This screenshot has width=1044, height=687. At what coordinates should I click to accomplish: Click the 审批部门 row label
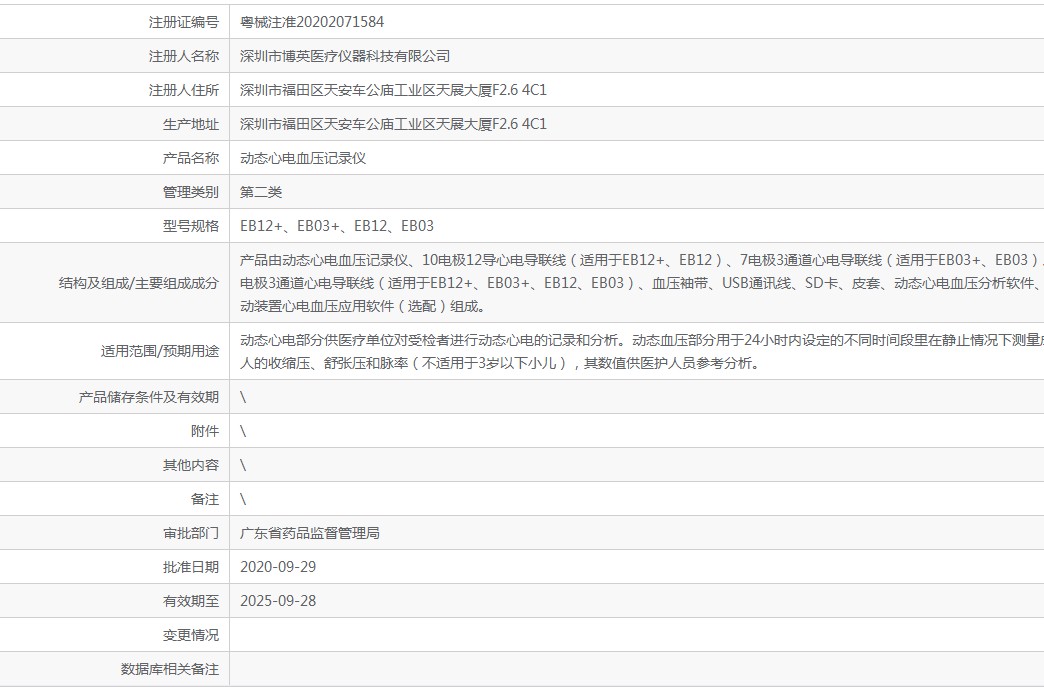click(191, 533)
